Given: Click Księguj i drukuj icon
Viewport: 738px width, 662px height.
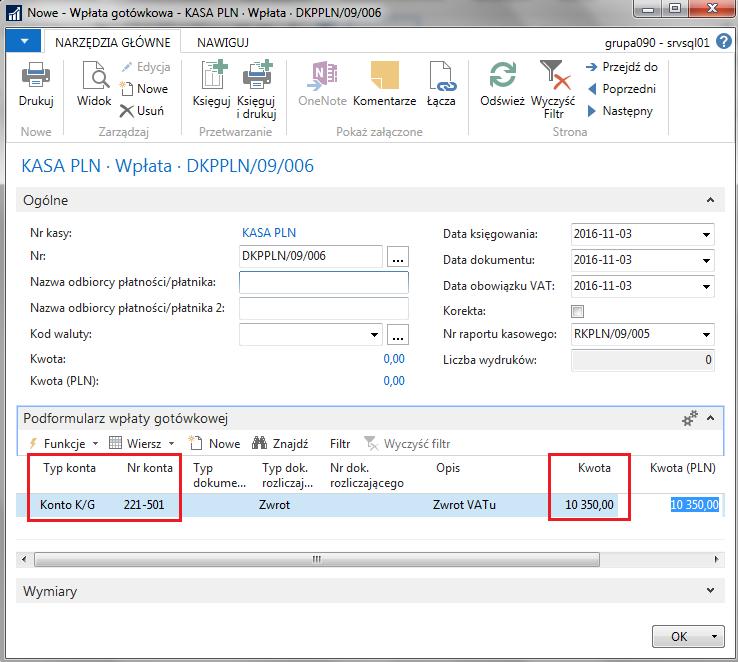Looking at the screenshot, I should click(x=257, y=75).
